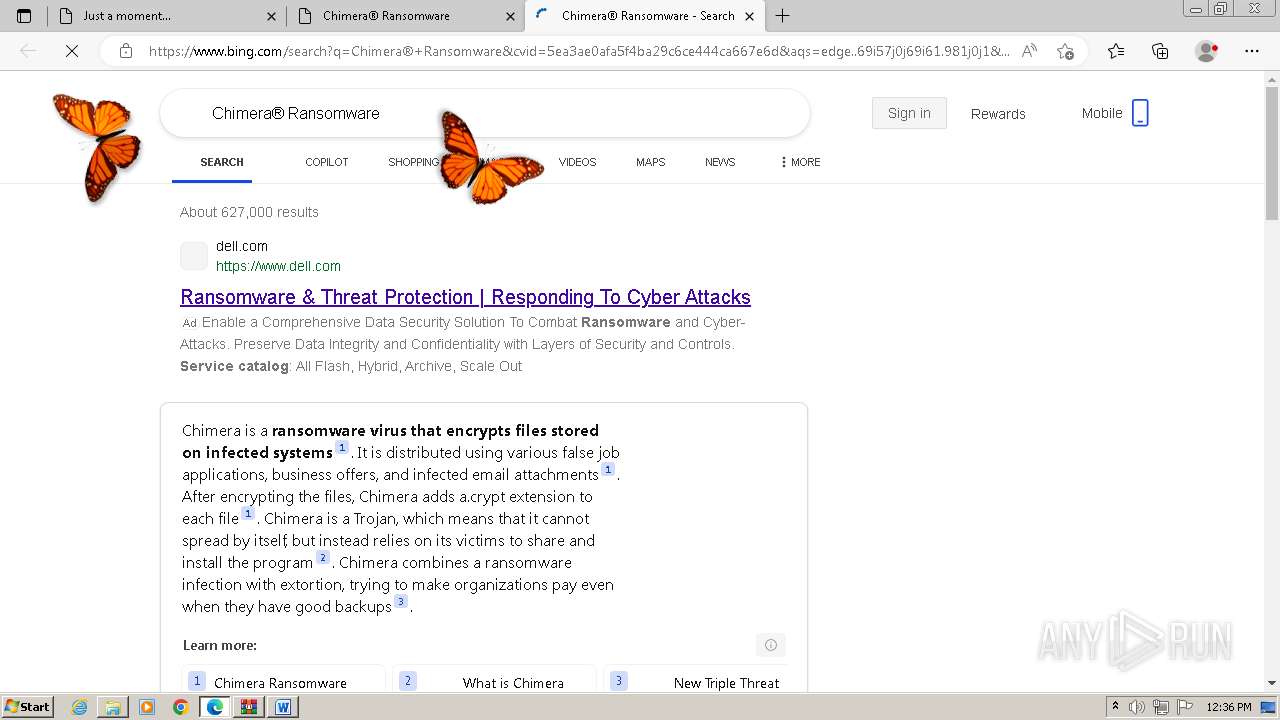The height and width of the screenshot is (720, 1280).
Task: Select Microsoft Edge taskbar icon
Action: pyautogui.click(x=215, y=707)
